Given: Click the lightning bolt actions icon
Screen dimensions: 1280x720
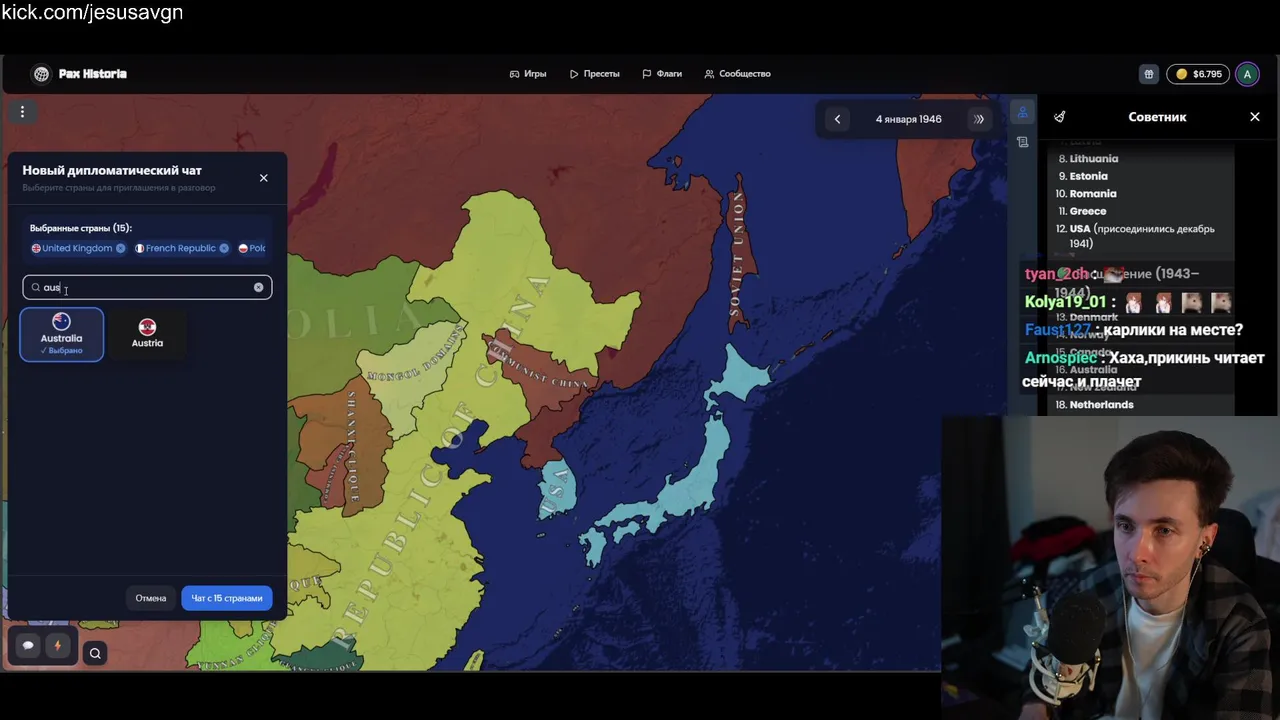Looking at the screenshot, I should click(x=57, y=646).
